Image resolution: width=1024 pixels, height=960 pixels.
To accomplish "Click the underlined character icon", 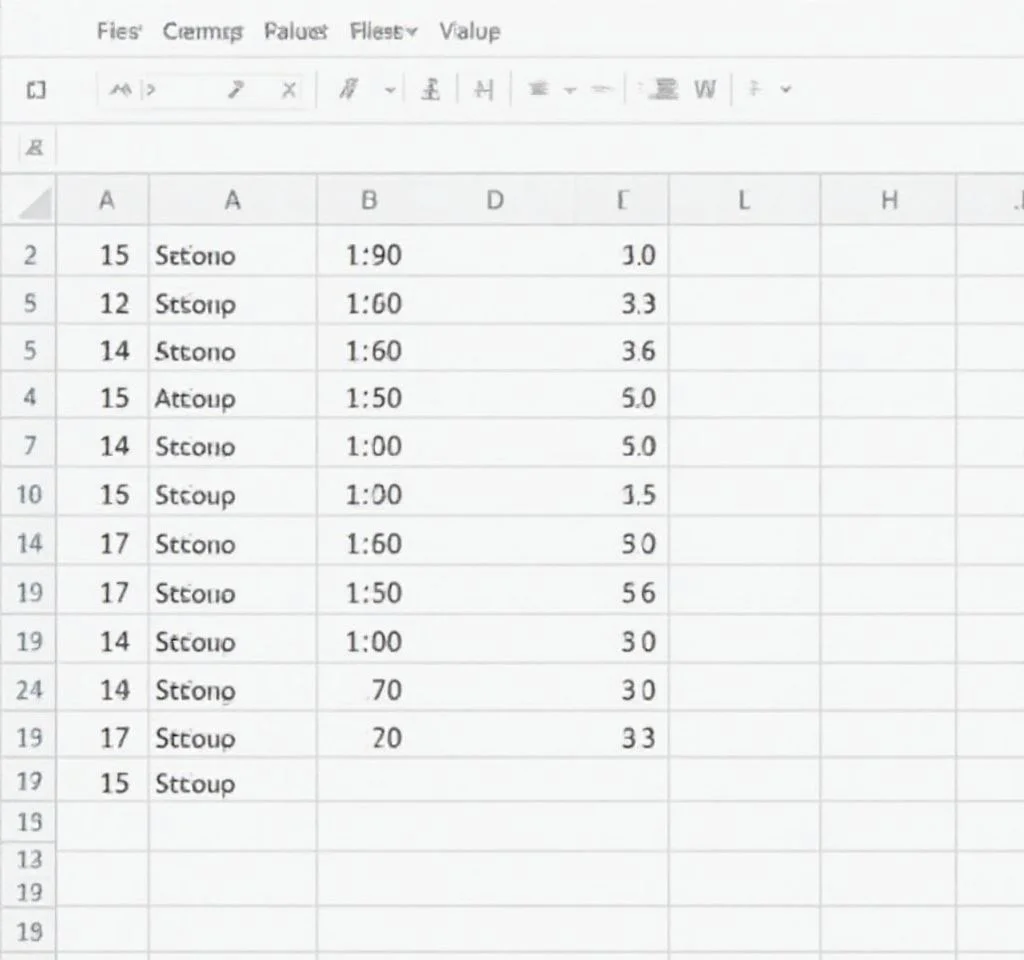I will (x=431, y=91).
